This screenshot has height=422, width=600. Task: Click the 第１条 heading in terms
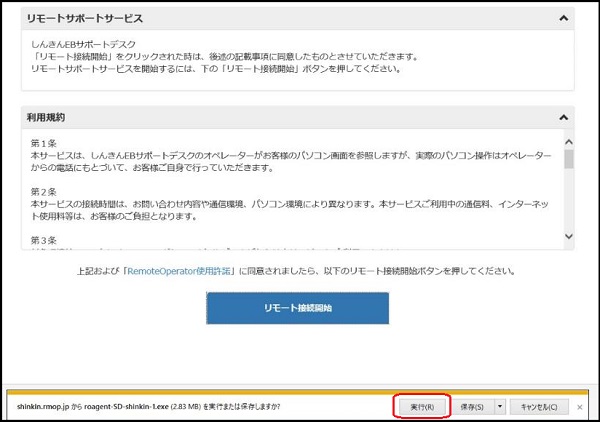click(46, 145)
